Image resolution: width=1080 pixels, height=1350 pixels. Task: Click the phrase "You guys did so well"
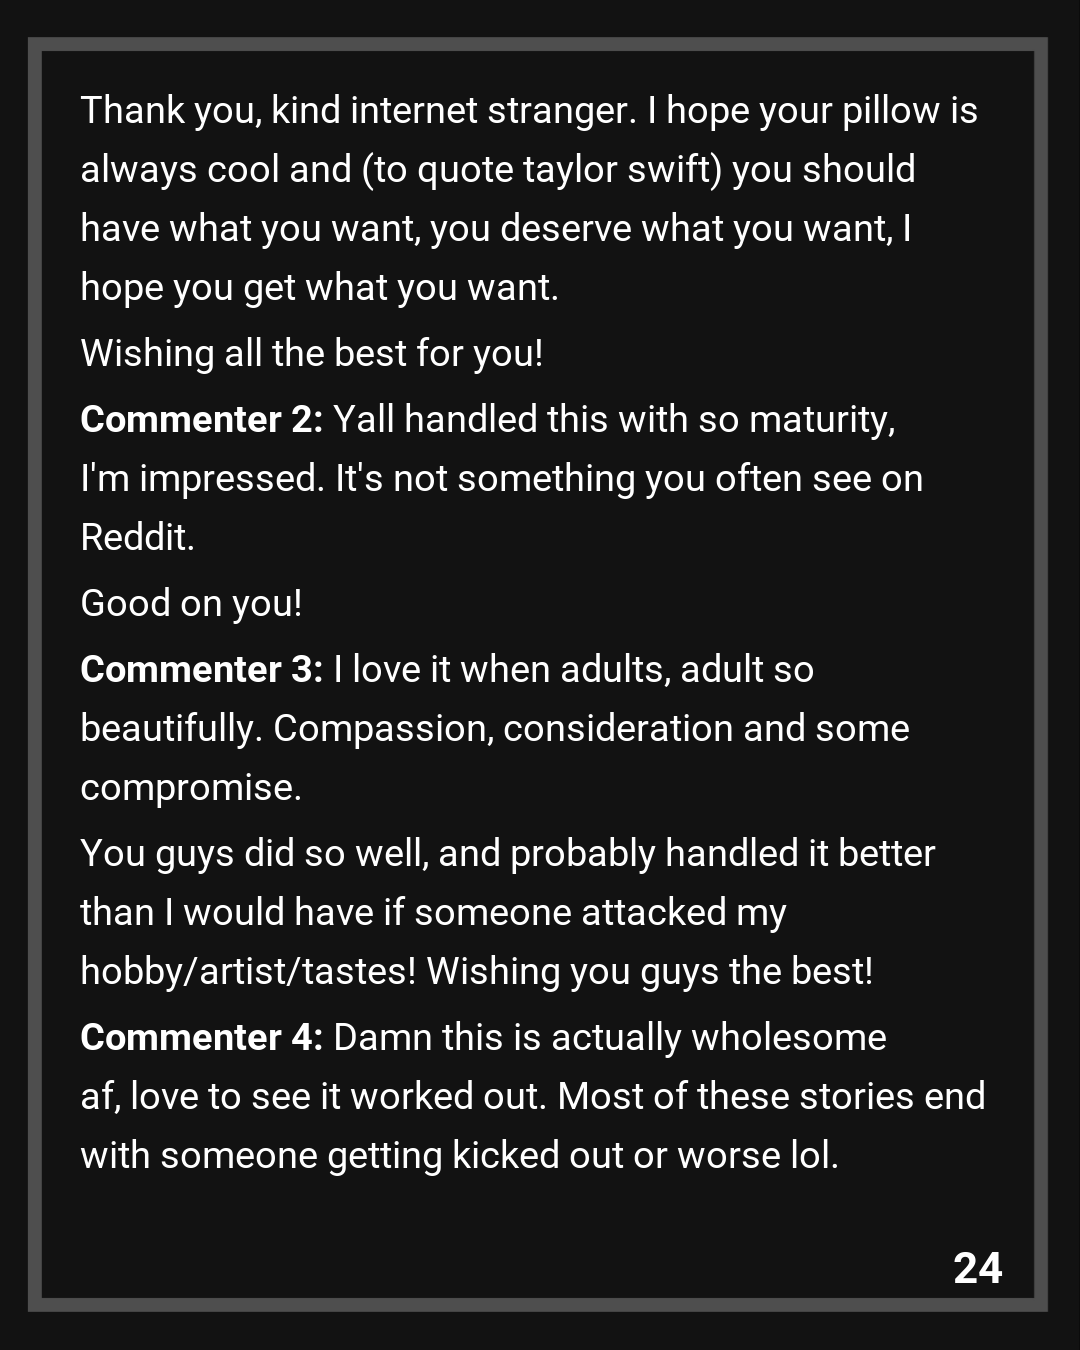point(254,854)
